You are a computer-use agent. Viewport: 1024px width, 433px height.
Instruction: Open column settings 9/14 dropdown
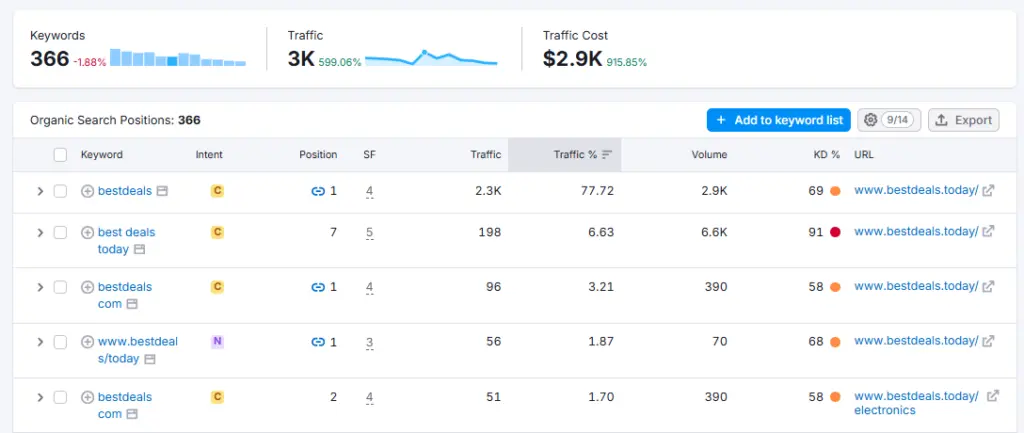(888, 120)
